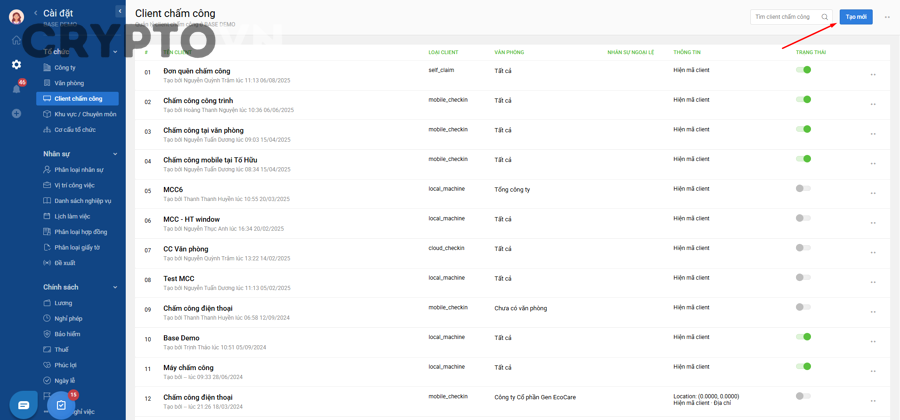The image size is (900, 420).
Task: Turn on the CC Văn phòng toggle
Action: coord(803,248)
